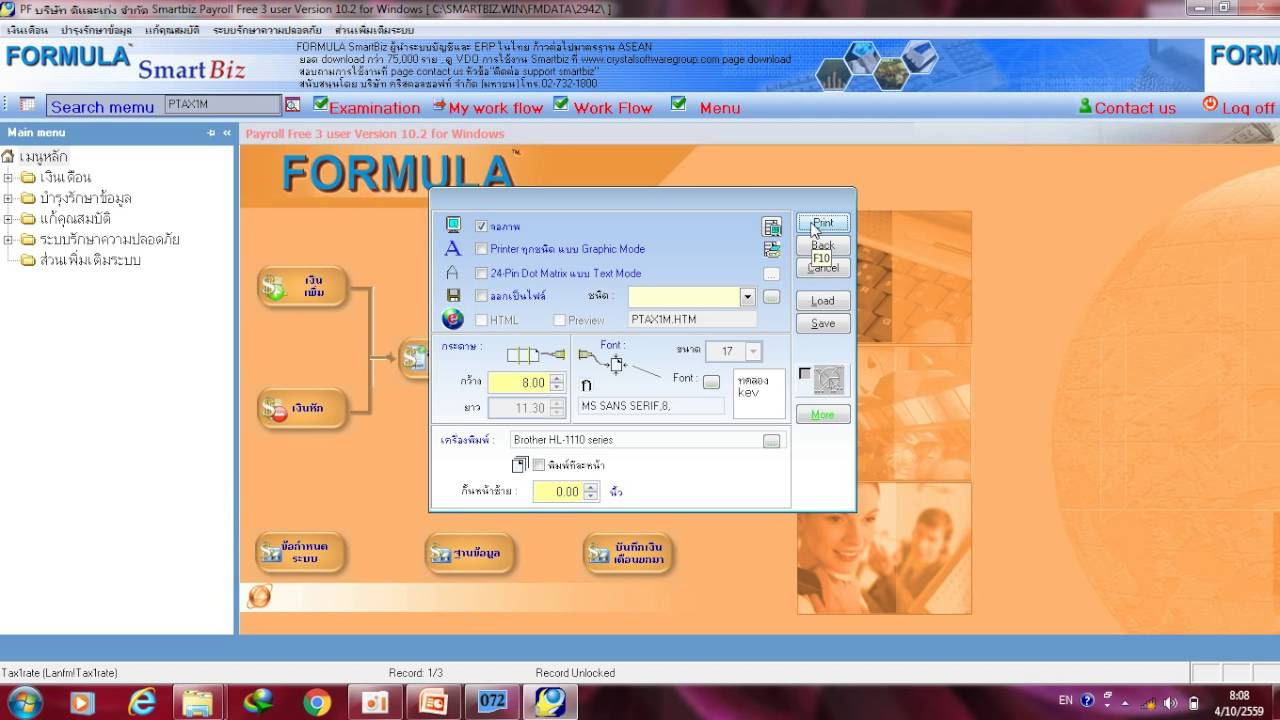This screenshot has width=1280, height=720.
Task: Check the ออกเป็นไฟล์ export to file checkbox
Action: click(x=481, y=296)
